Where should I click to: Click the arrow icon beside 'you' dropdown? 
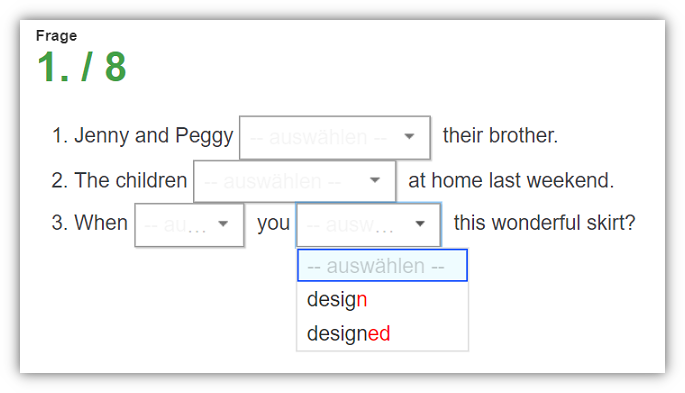click(420, 224)
